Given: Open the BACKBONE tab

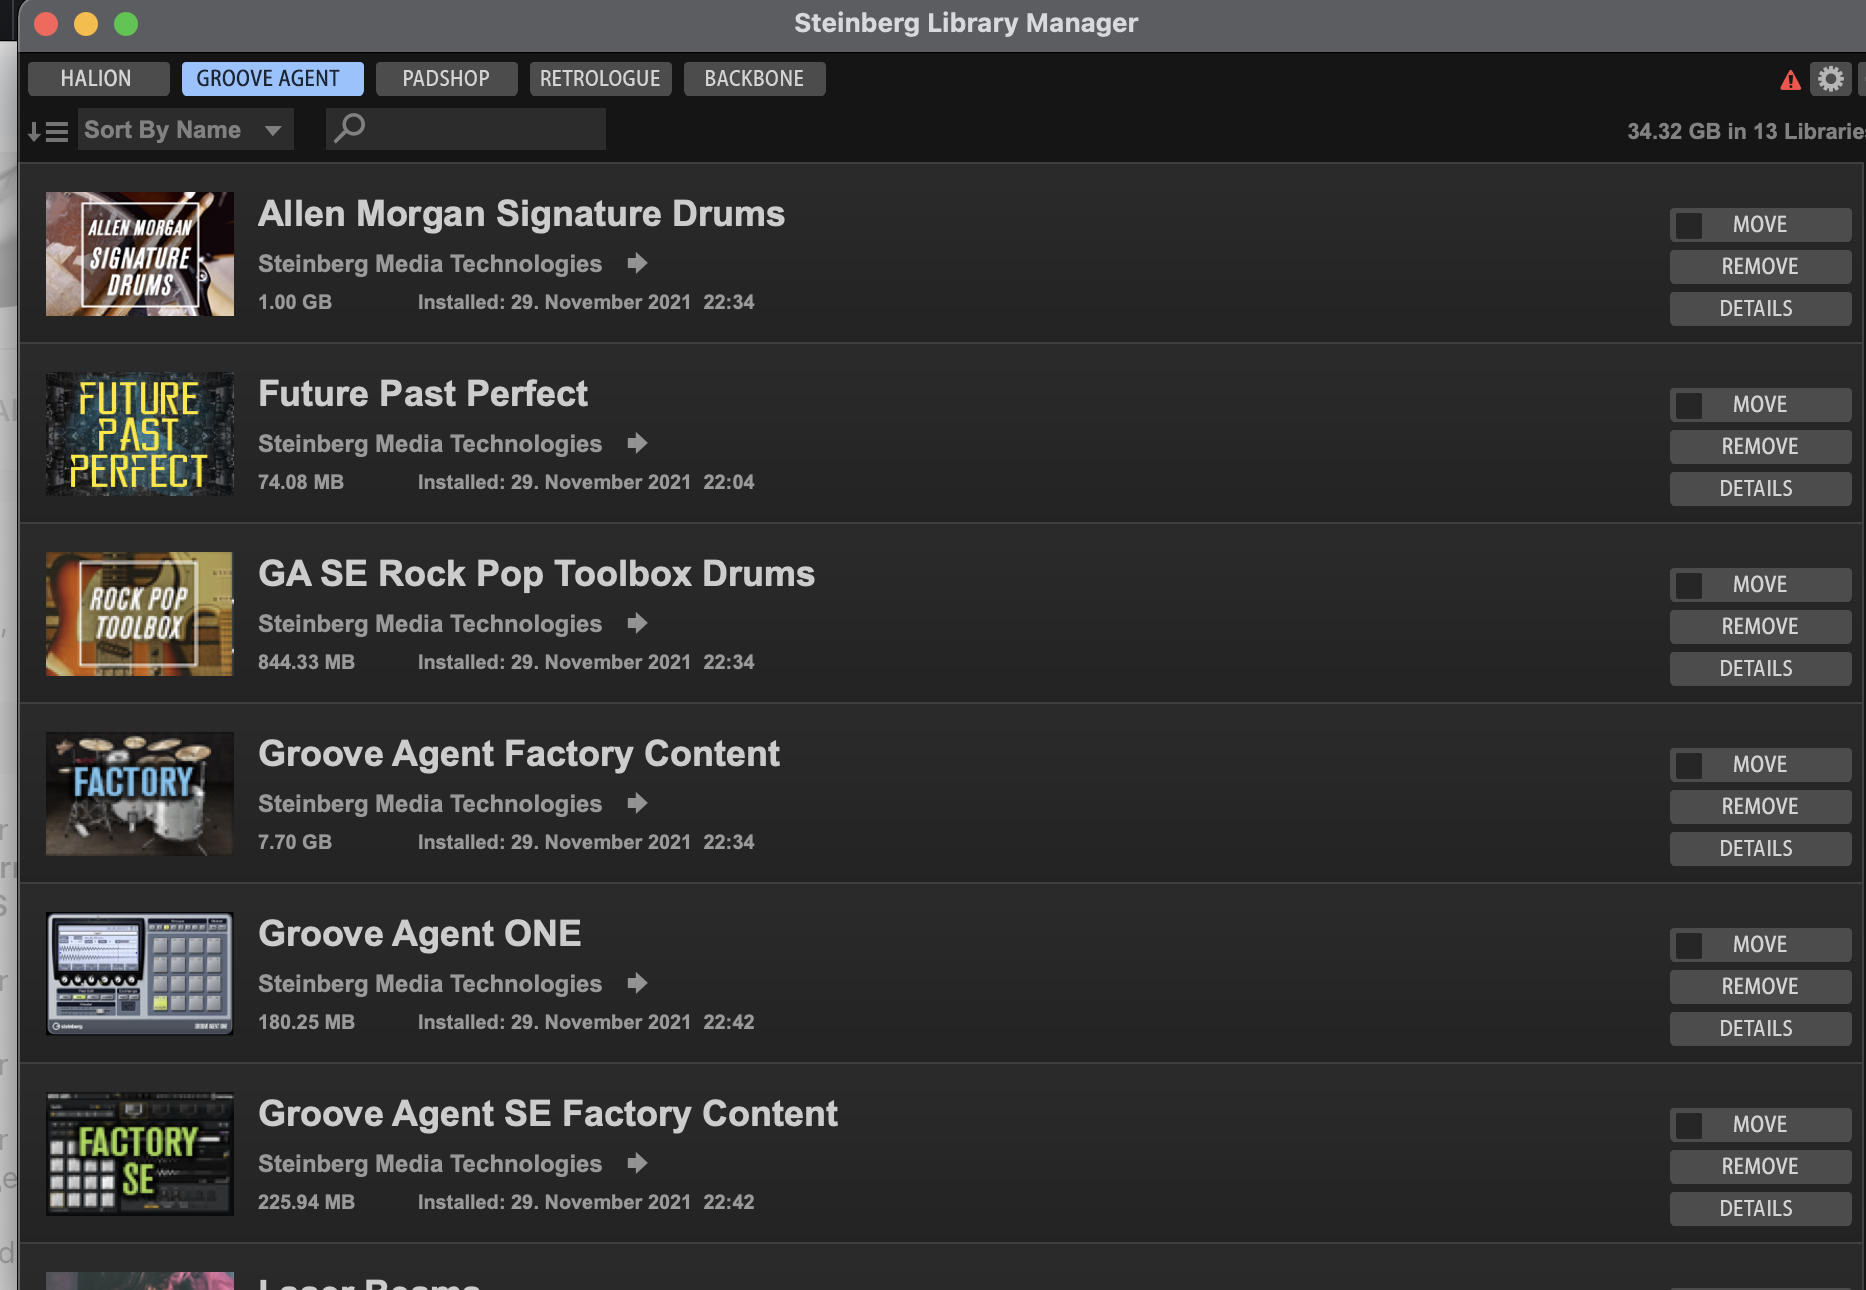Looking at the screenshot, I should coord(754,79).
